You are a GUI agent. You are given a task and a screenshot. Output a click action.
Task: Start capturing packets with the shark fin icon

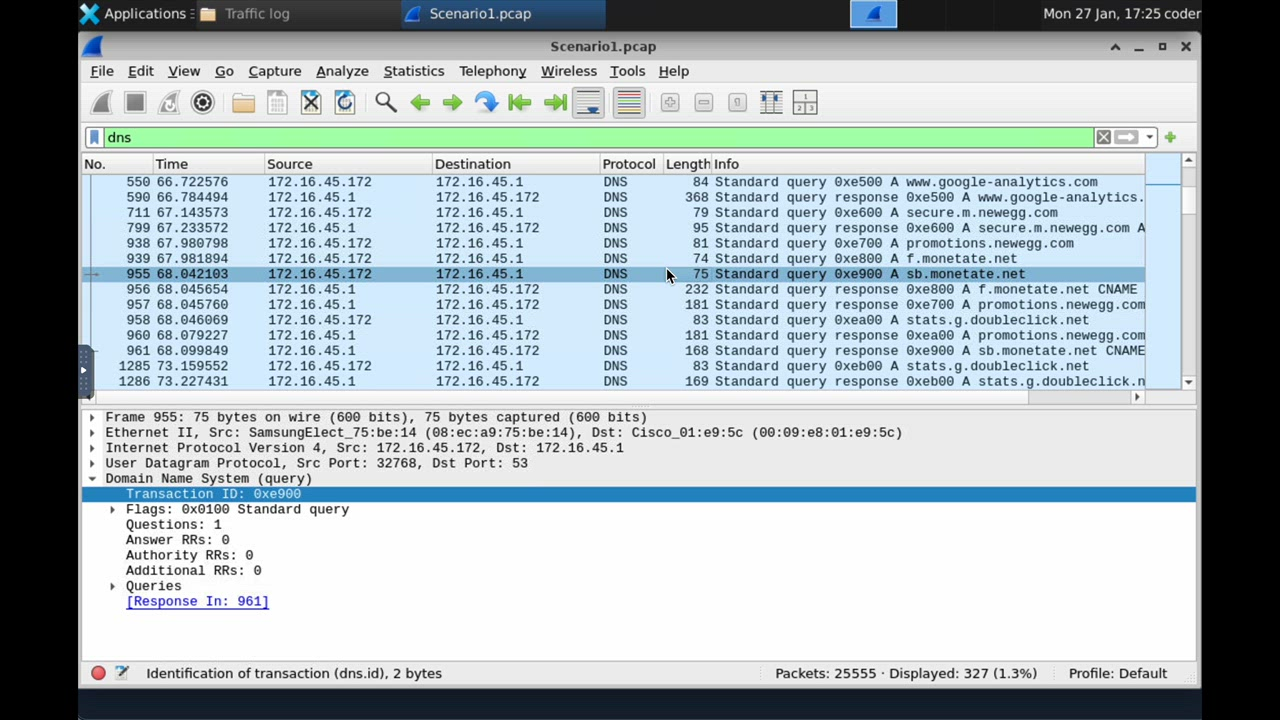[102, 103]
